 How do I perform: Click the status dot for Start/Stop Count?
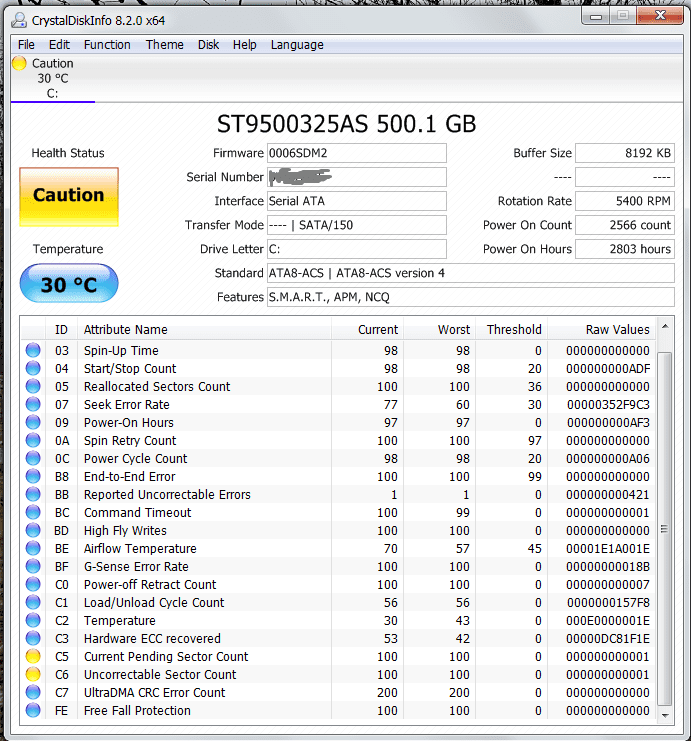(33, 368)
